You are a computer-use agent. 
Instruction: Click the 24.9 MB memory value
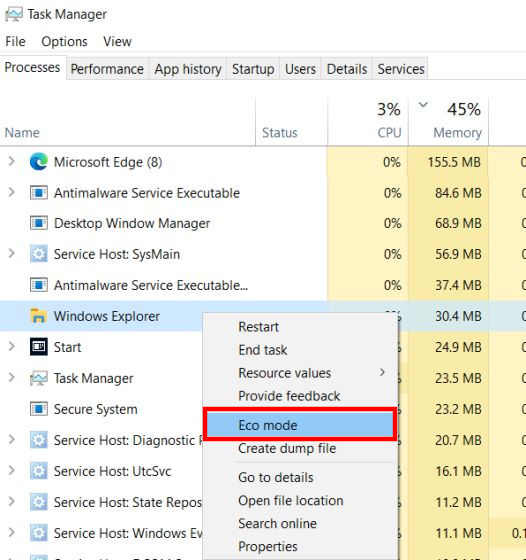pos(458,347)
